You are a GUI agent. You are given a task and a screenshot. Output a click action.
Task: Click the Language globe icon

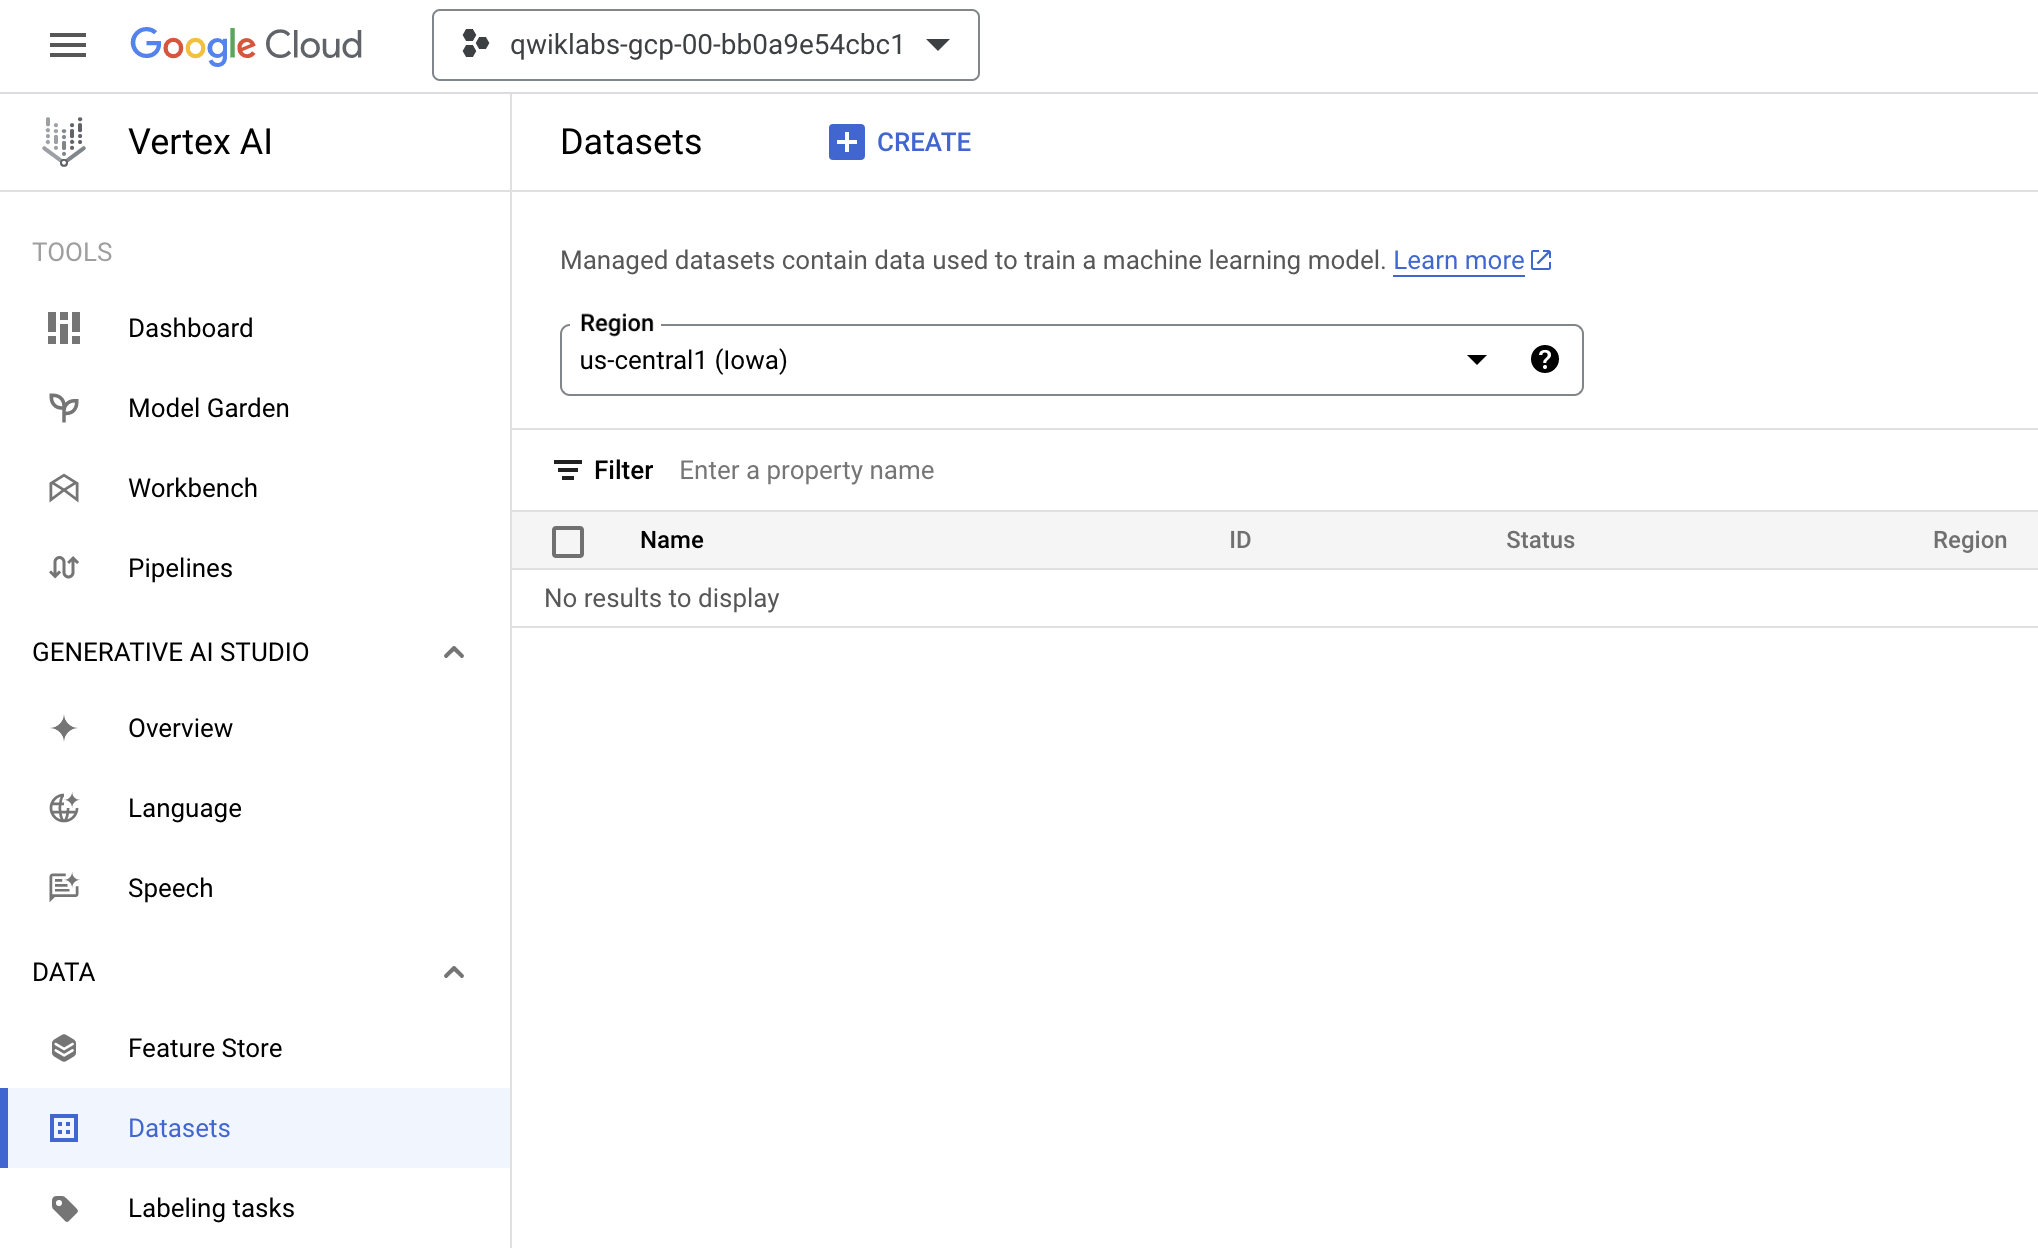(64, 808)
